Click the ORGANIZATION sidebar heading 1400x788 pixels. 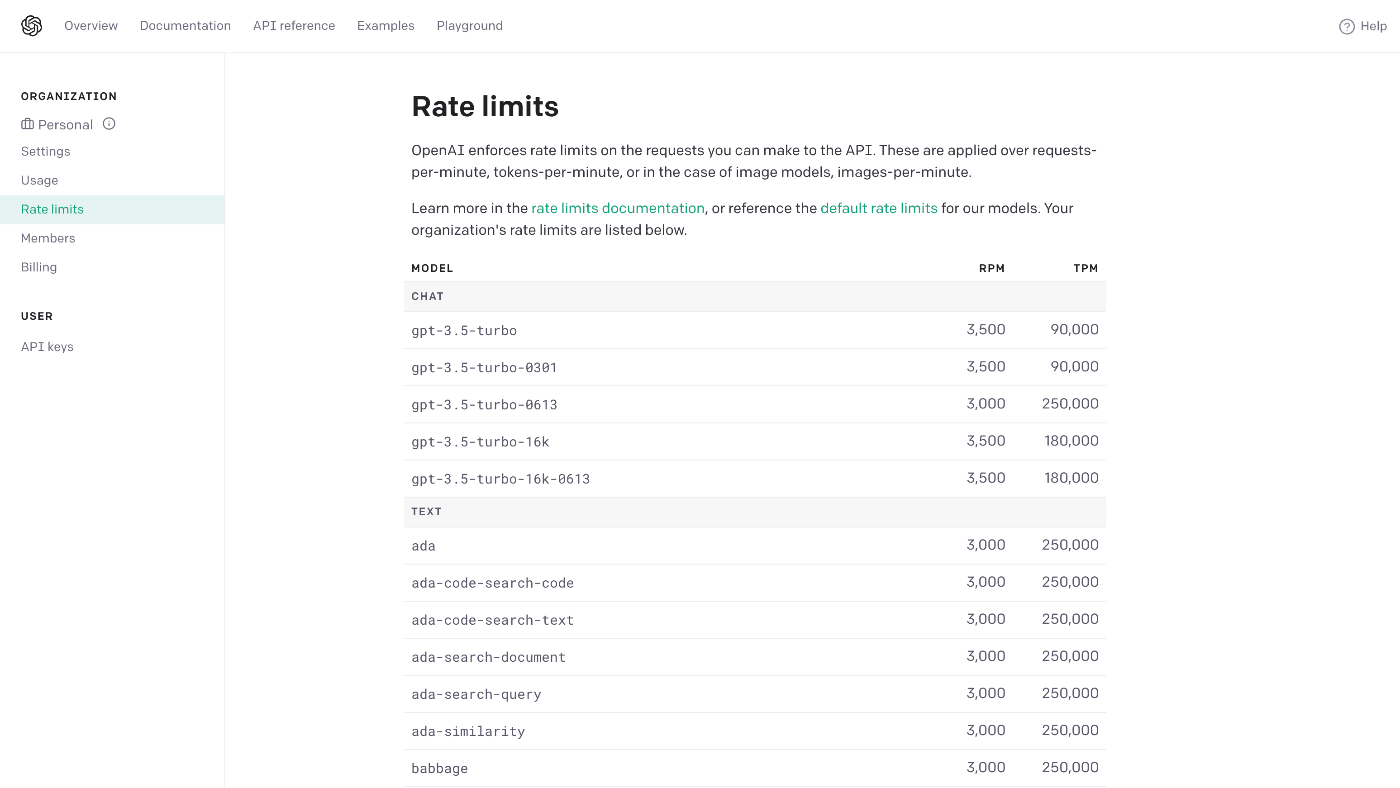(x=69, y=97)
